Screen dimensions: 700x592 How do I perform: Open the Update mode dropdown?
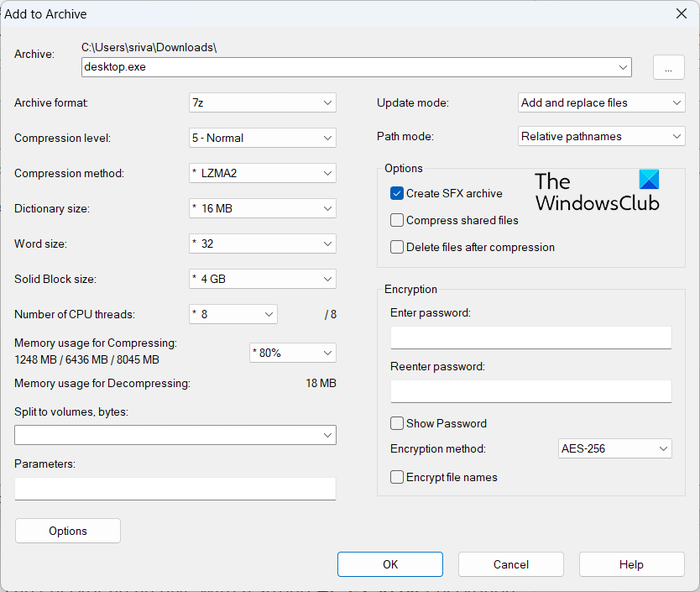601,102
